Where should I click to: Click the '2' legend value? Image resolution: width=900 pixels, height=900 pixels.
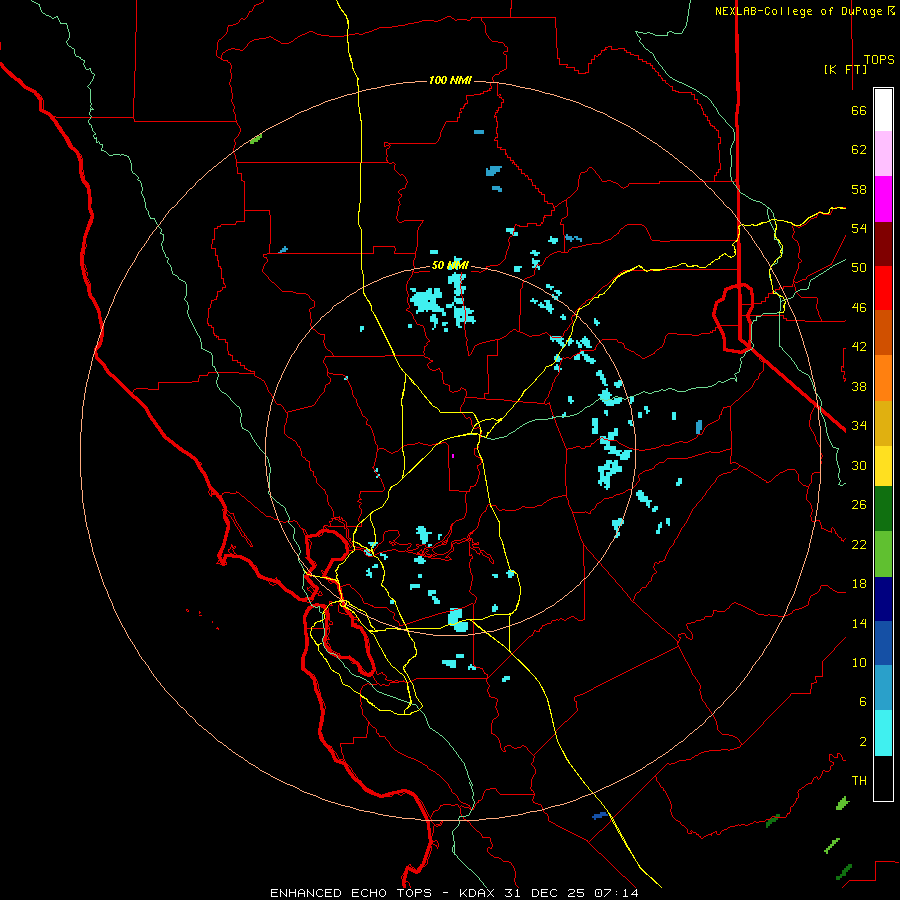[863, 742]
